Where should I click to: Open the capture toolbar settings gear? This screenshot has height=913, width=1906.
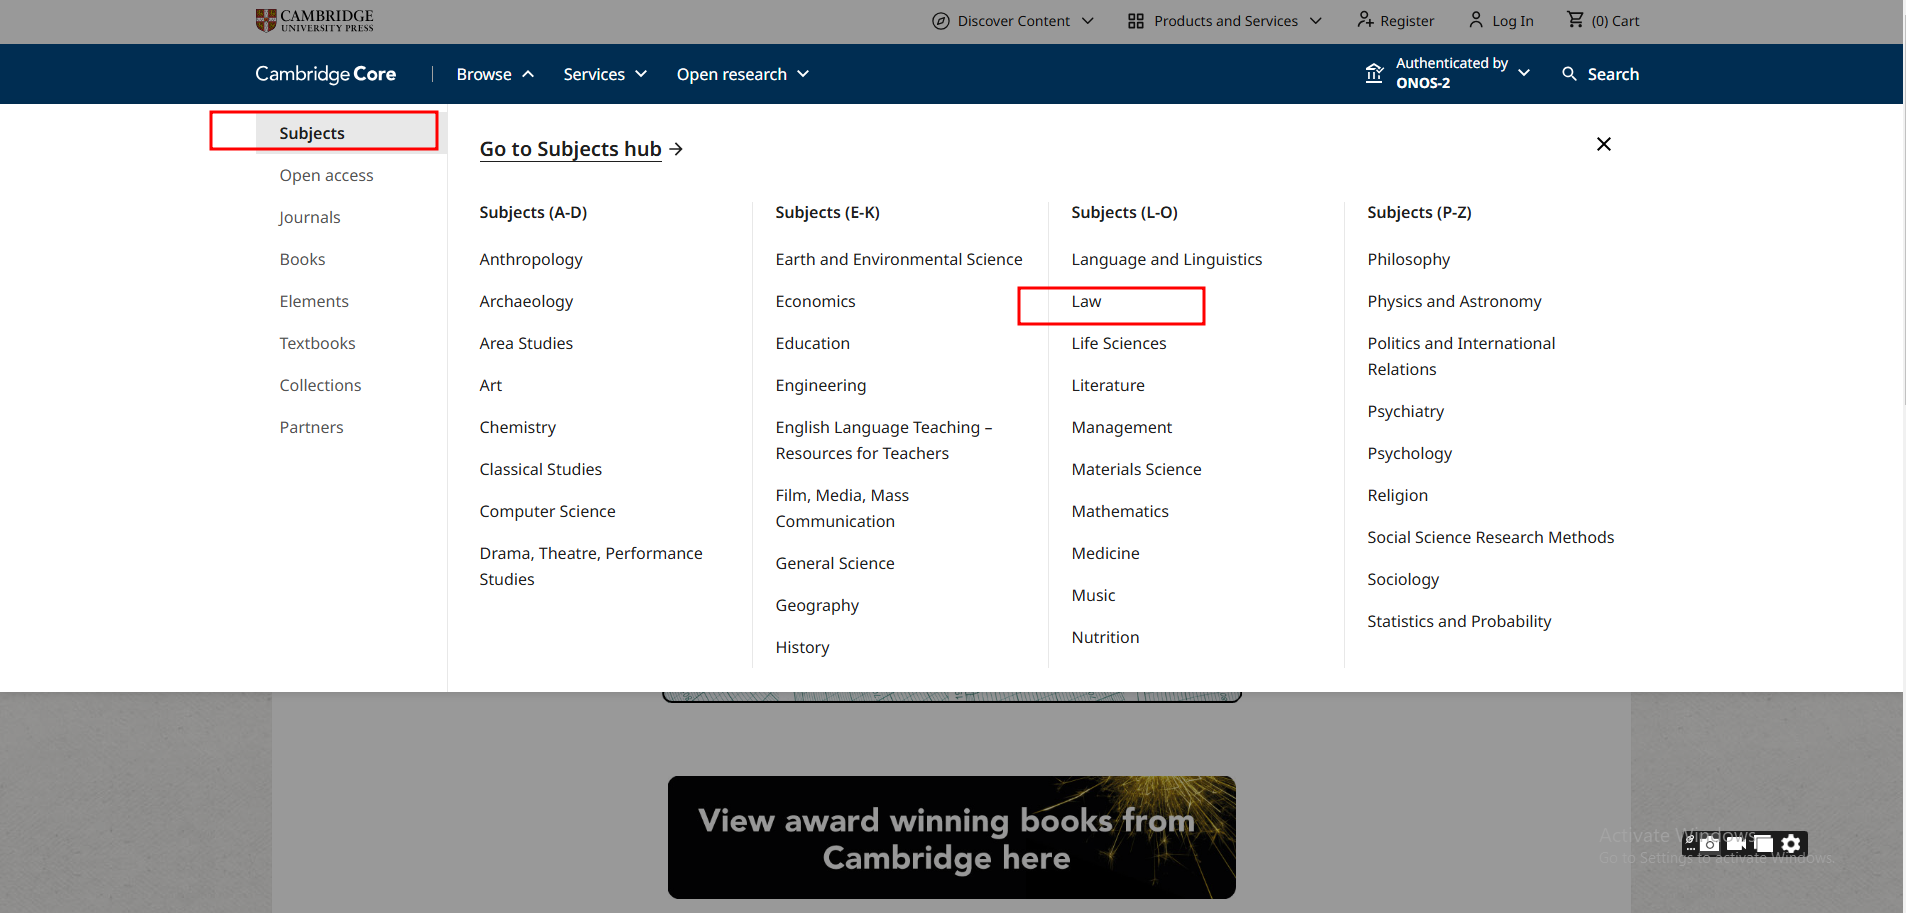(1791, 844)
